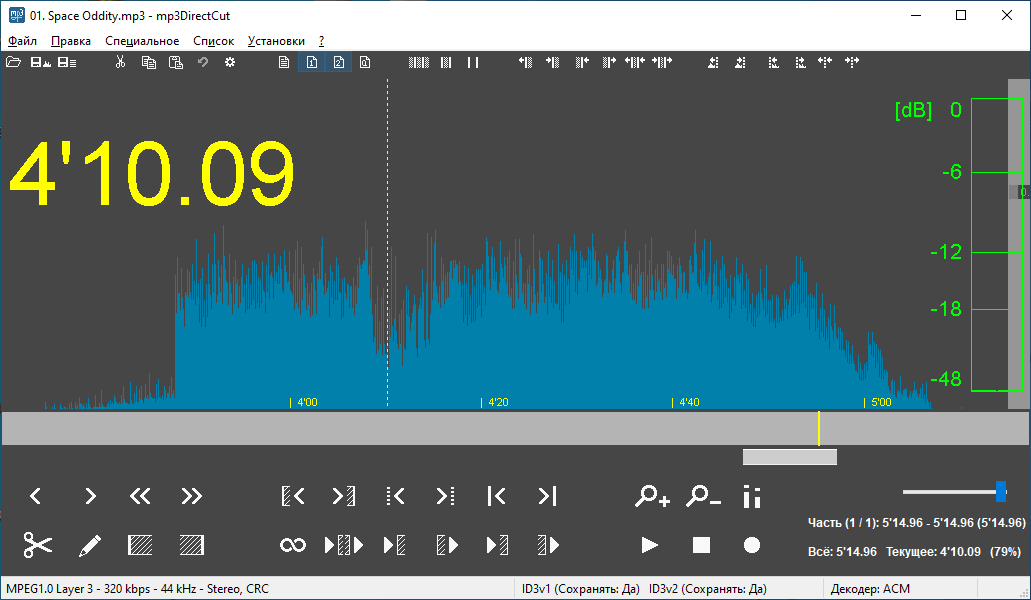Play up to selection end icon

497,545
